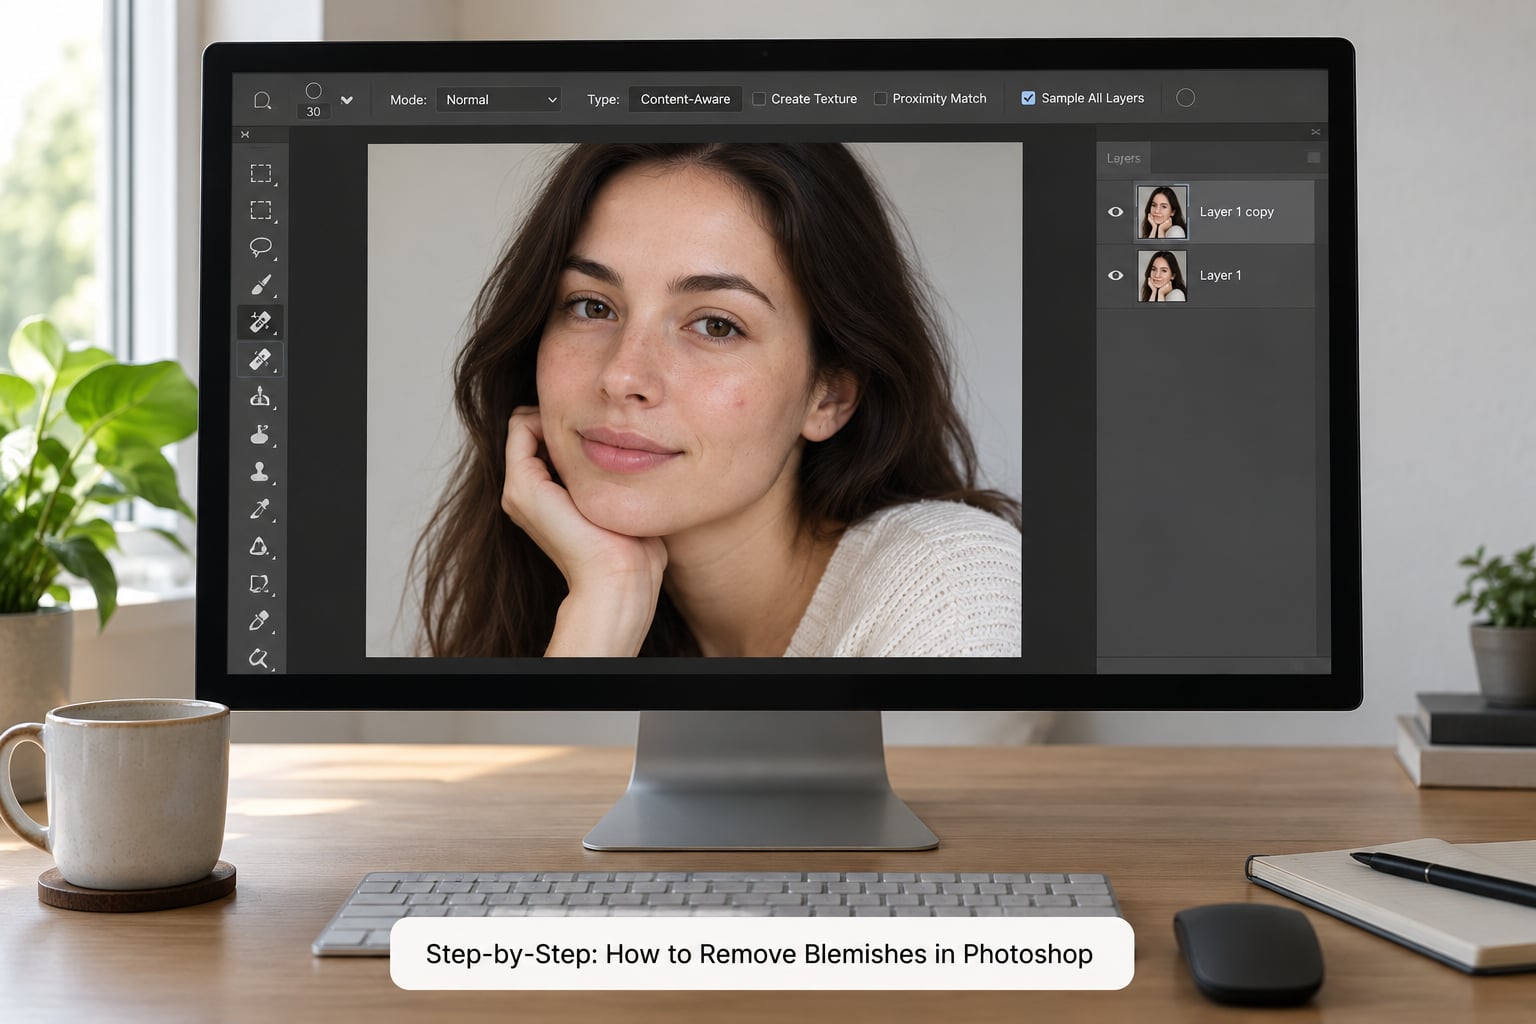Screen dimensions: 1536x1024
Task: Select the dark-highlighted Spot Healing Brush tool
Action: pos(260,322)
